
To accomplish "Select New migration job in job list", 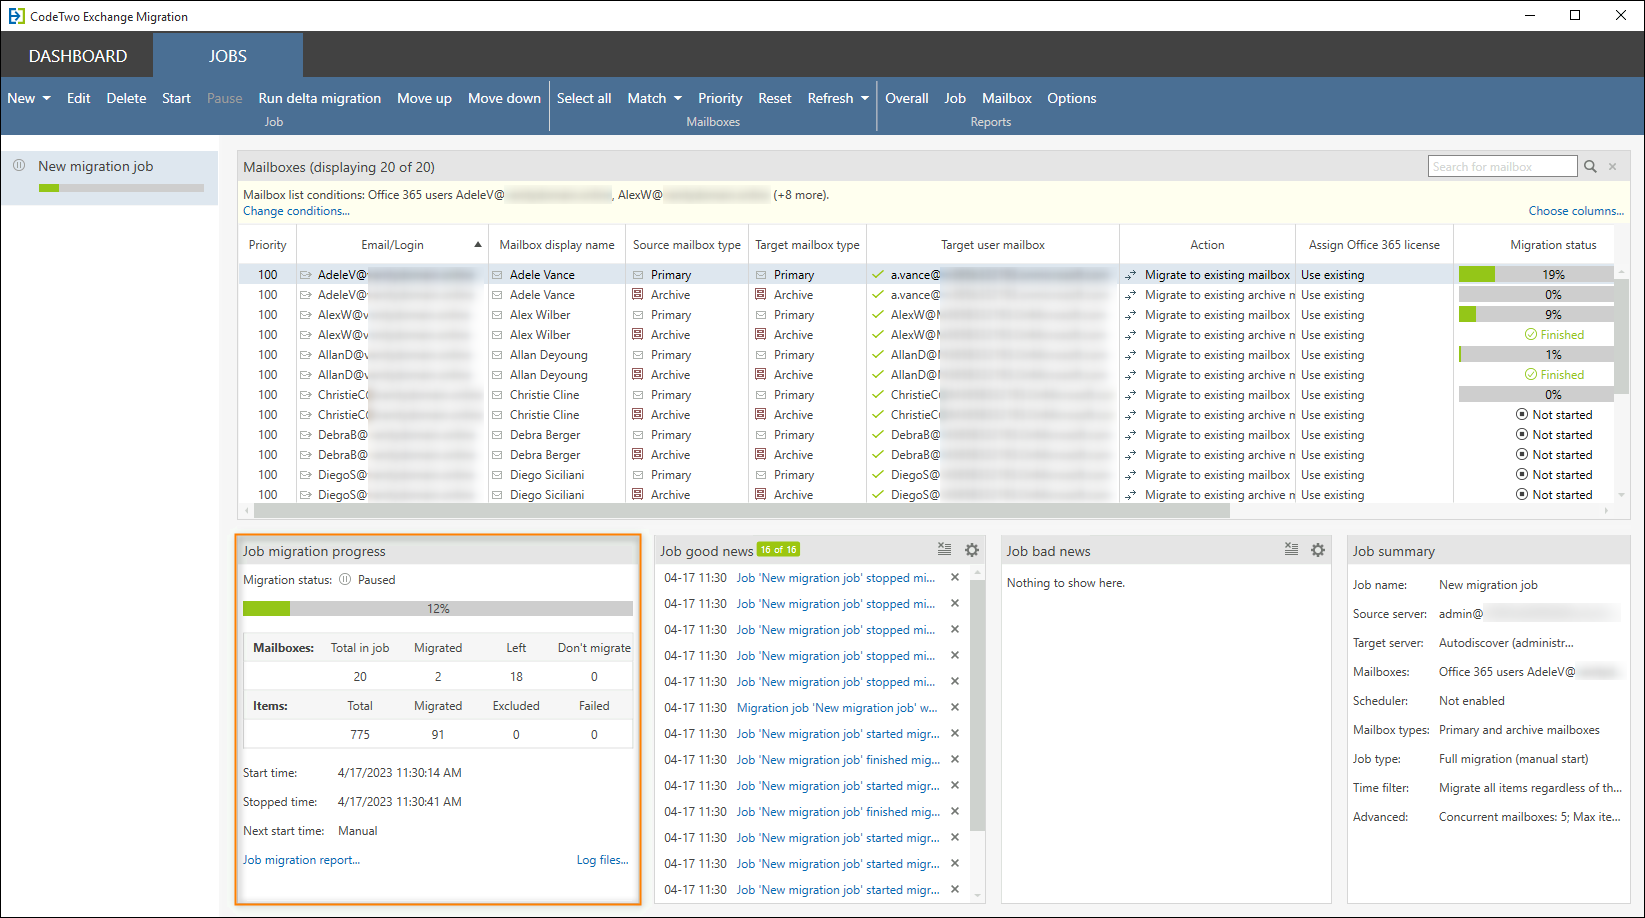I will pyautogui.click(x=110, y=177).
